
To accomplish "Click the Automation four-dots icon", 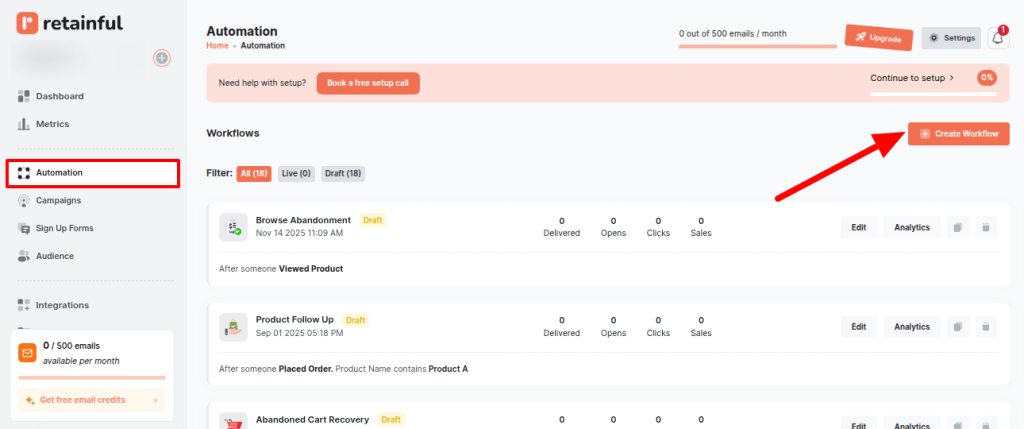I will click(x=24, y=173).
